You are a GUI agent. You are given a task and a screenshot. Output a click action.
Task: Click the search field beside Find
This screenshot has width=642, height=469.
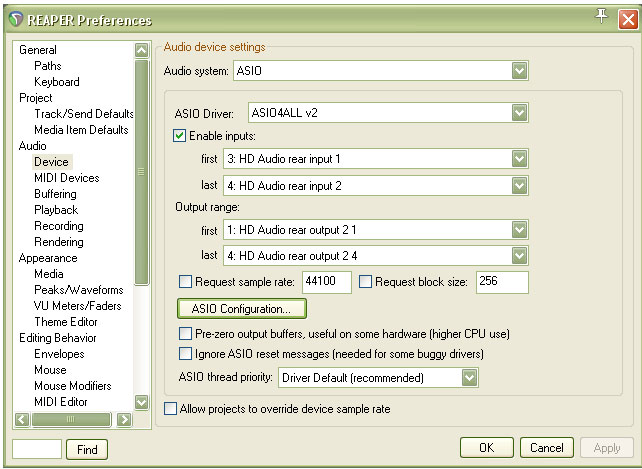pyautogui.click(x=37, y=449)
